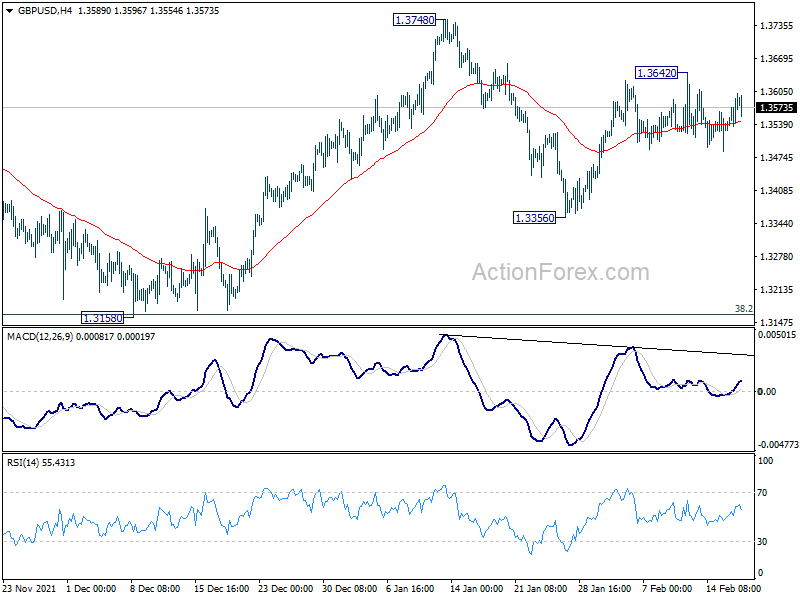Click the 1.32780 price axis value
This screenshot has height=600, width=800.
pyautogui.click(x=777, y=257)
